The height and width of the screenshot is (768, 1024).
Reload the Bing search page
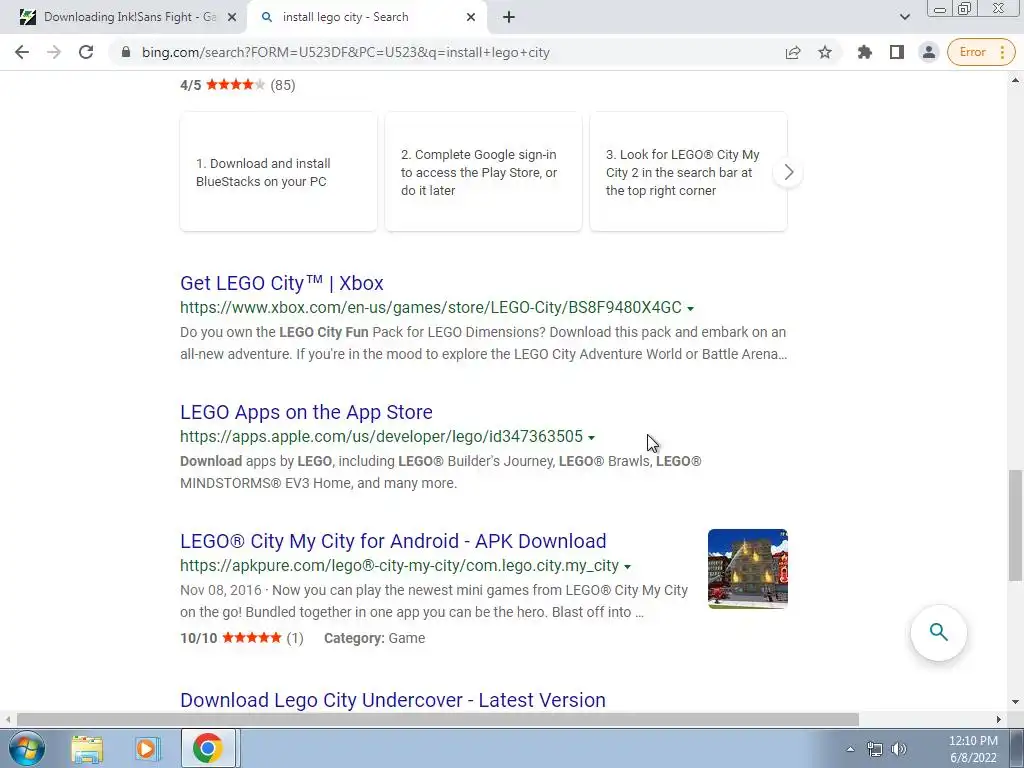(86, 52)
